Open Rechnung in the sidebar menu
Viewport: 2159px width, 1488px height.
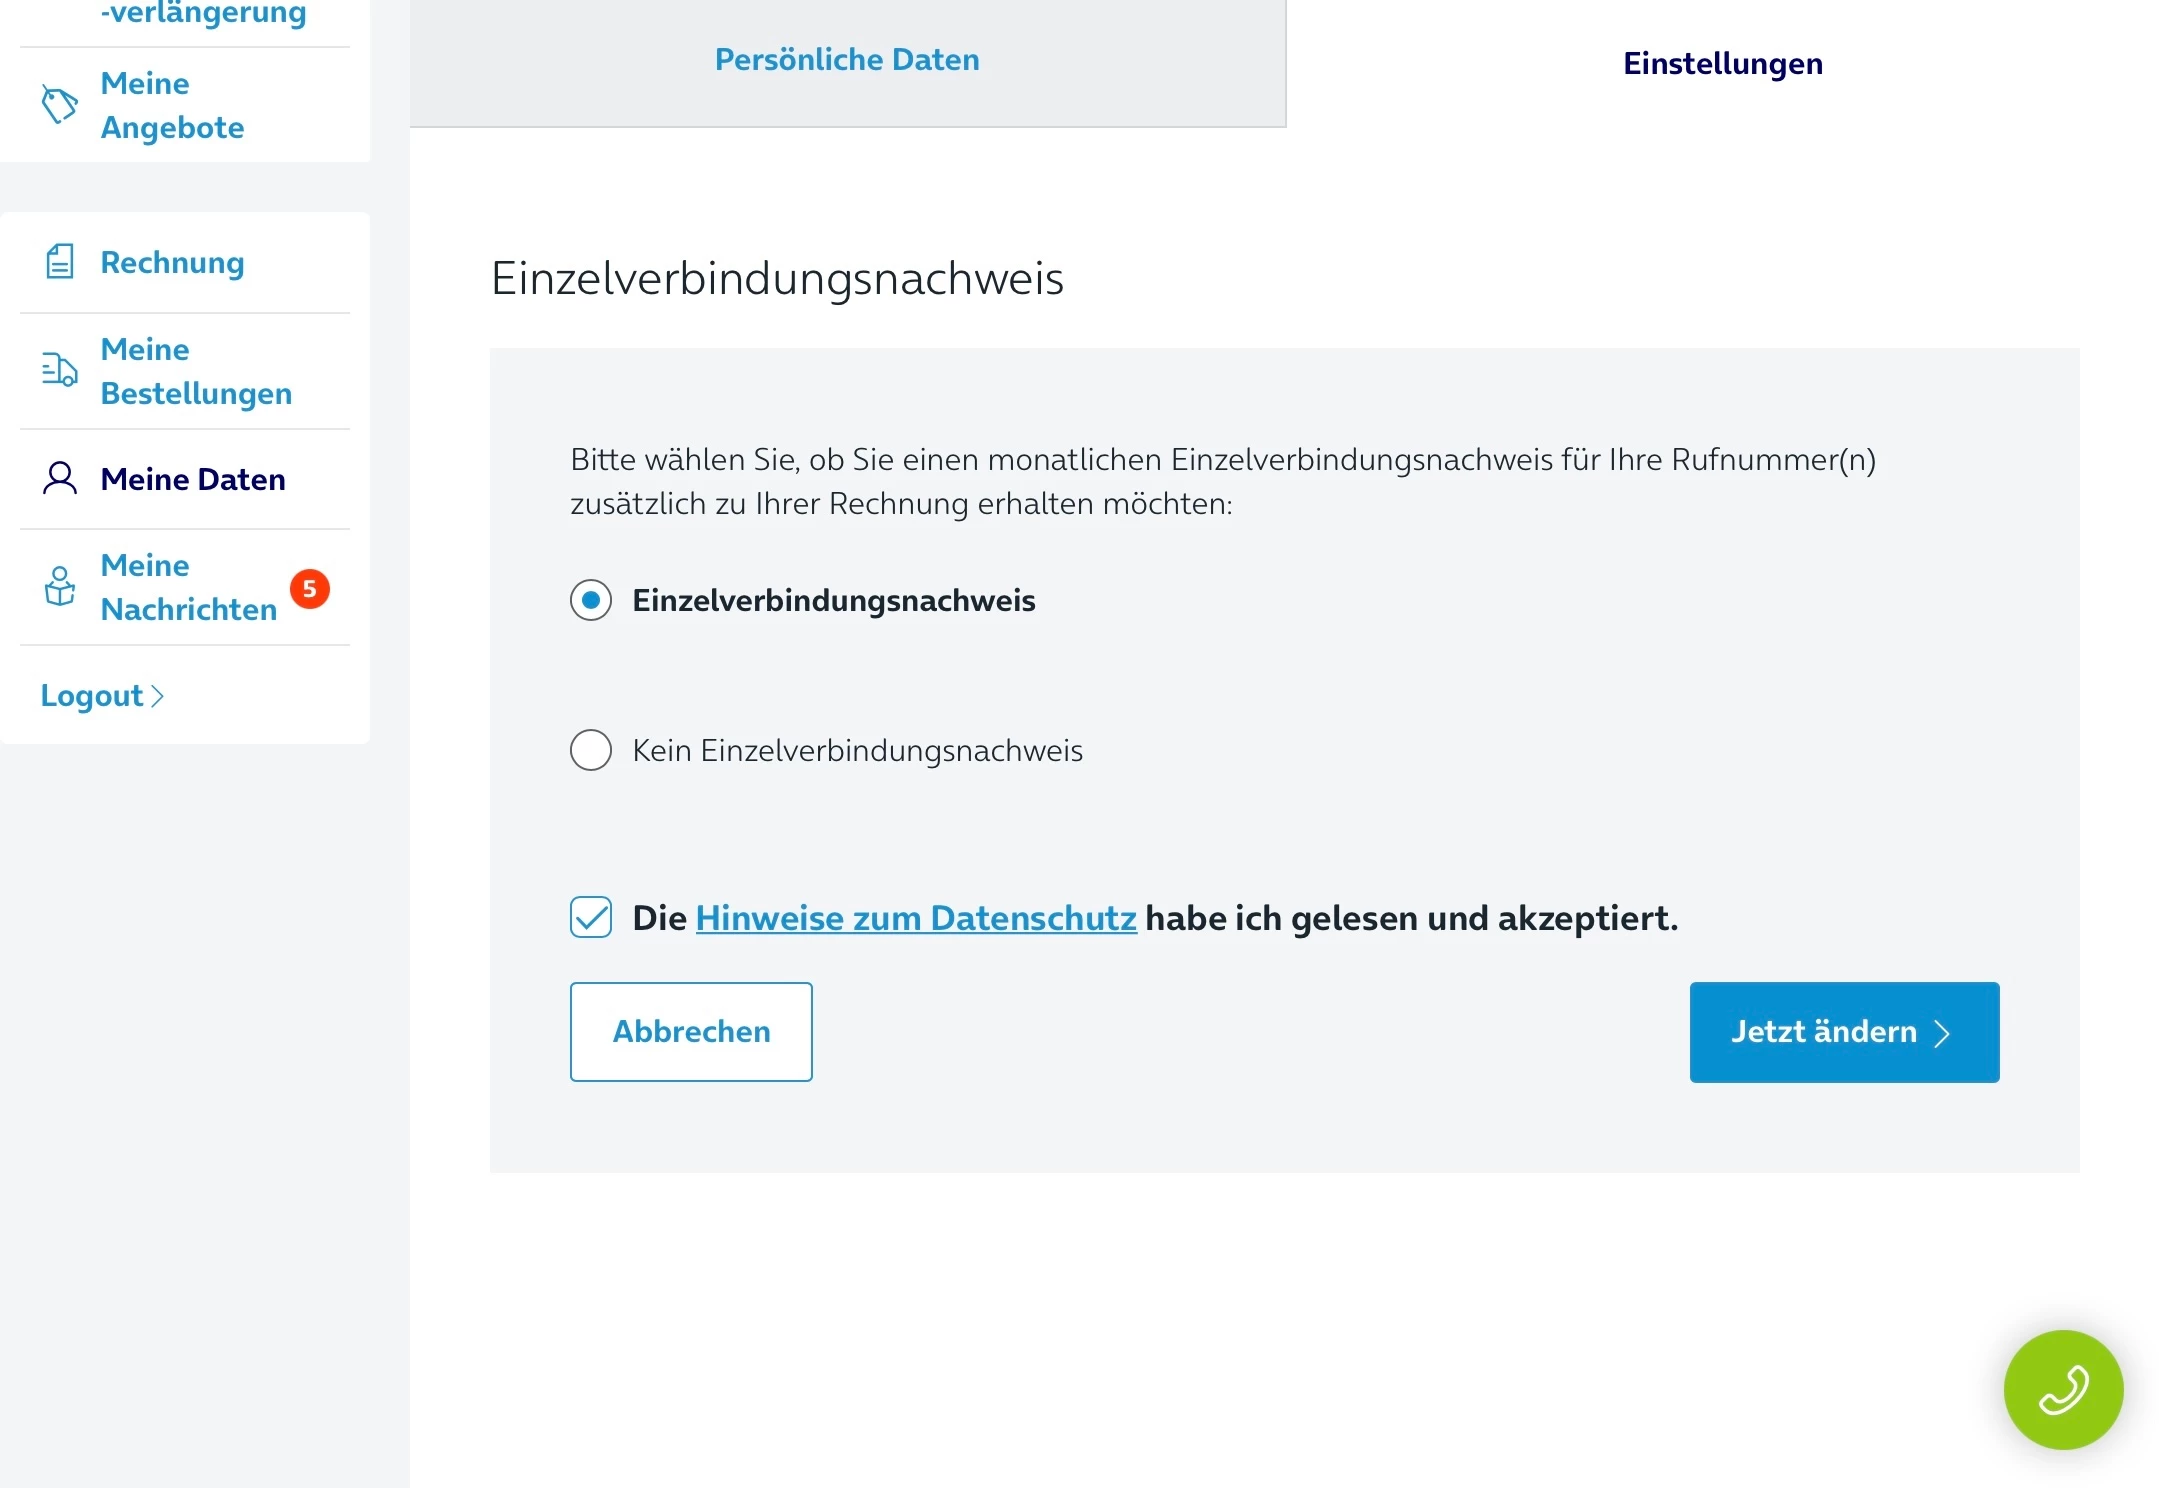coord(172,262)
